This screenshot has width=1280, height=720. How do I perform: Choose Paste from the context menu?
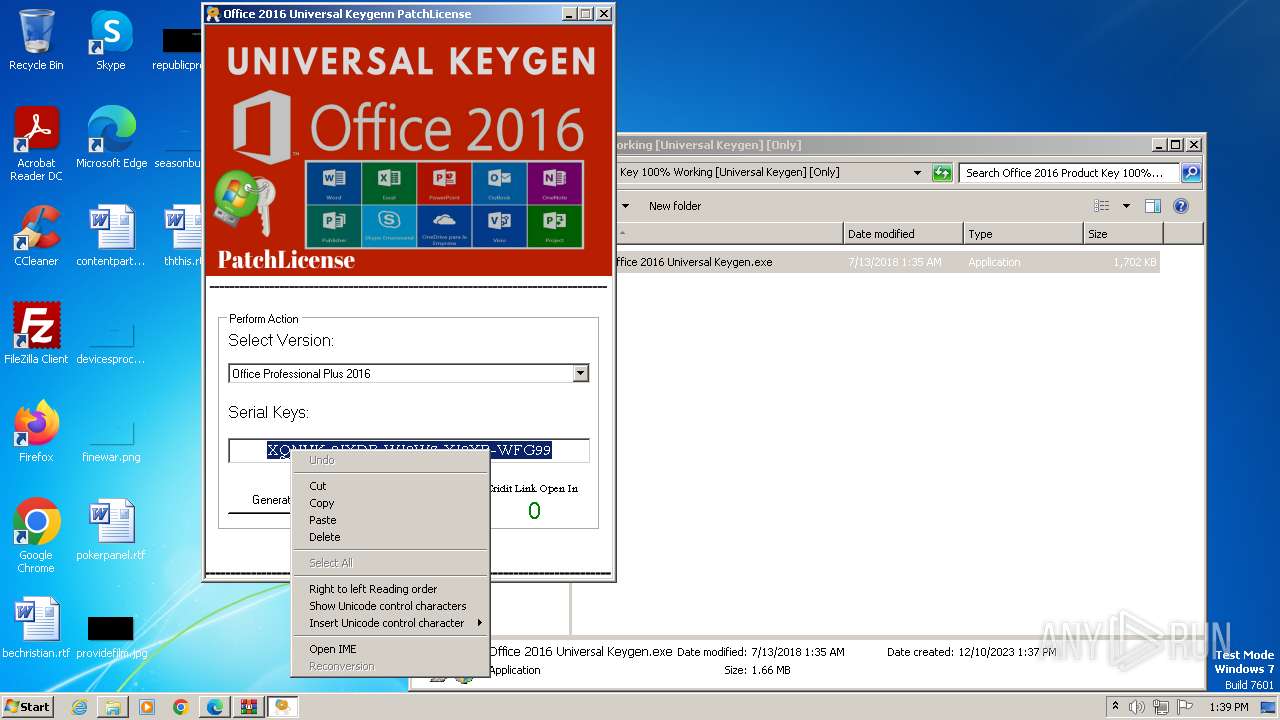tap(389, 520)
